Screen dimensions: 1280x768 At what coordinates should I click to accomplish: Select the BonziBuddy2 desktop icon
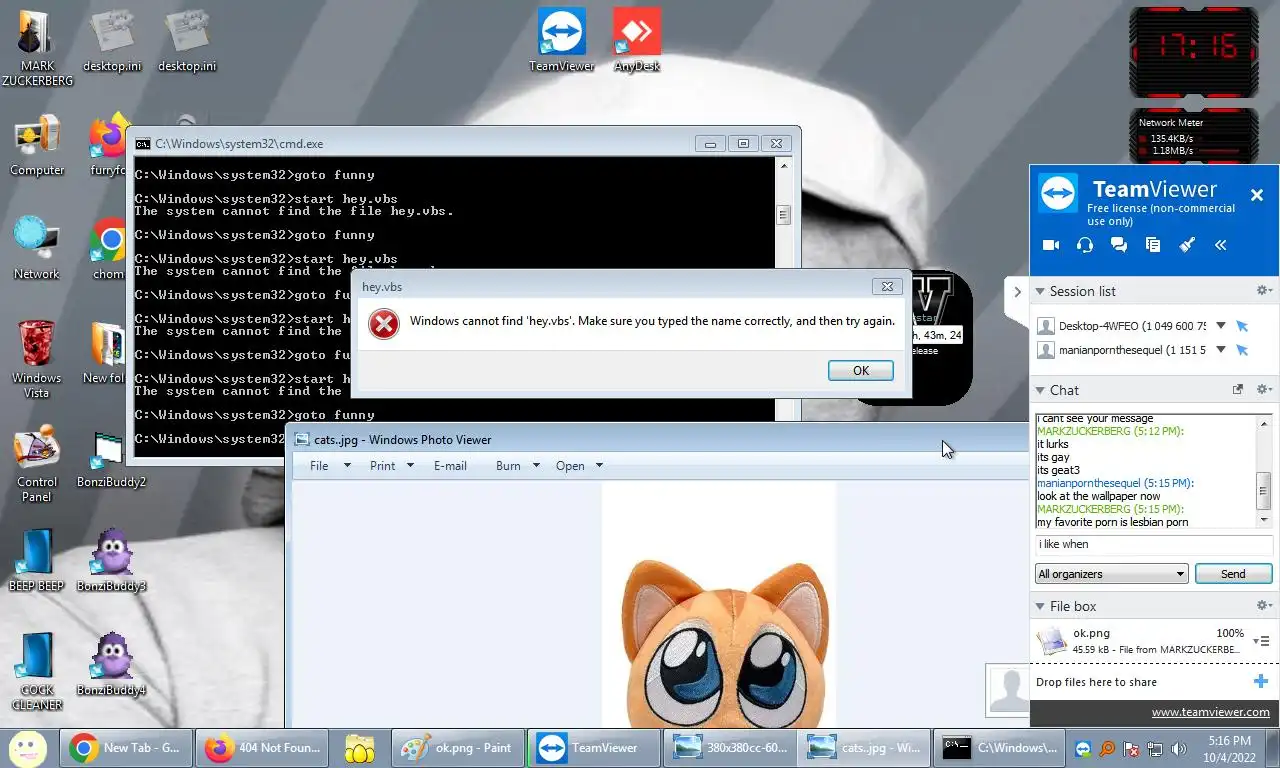[111, 460]
